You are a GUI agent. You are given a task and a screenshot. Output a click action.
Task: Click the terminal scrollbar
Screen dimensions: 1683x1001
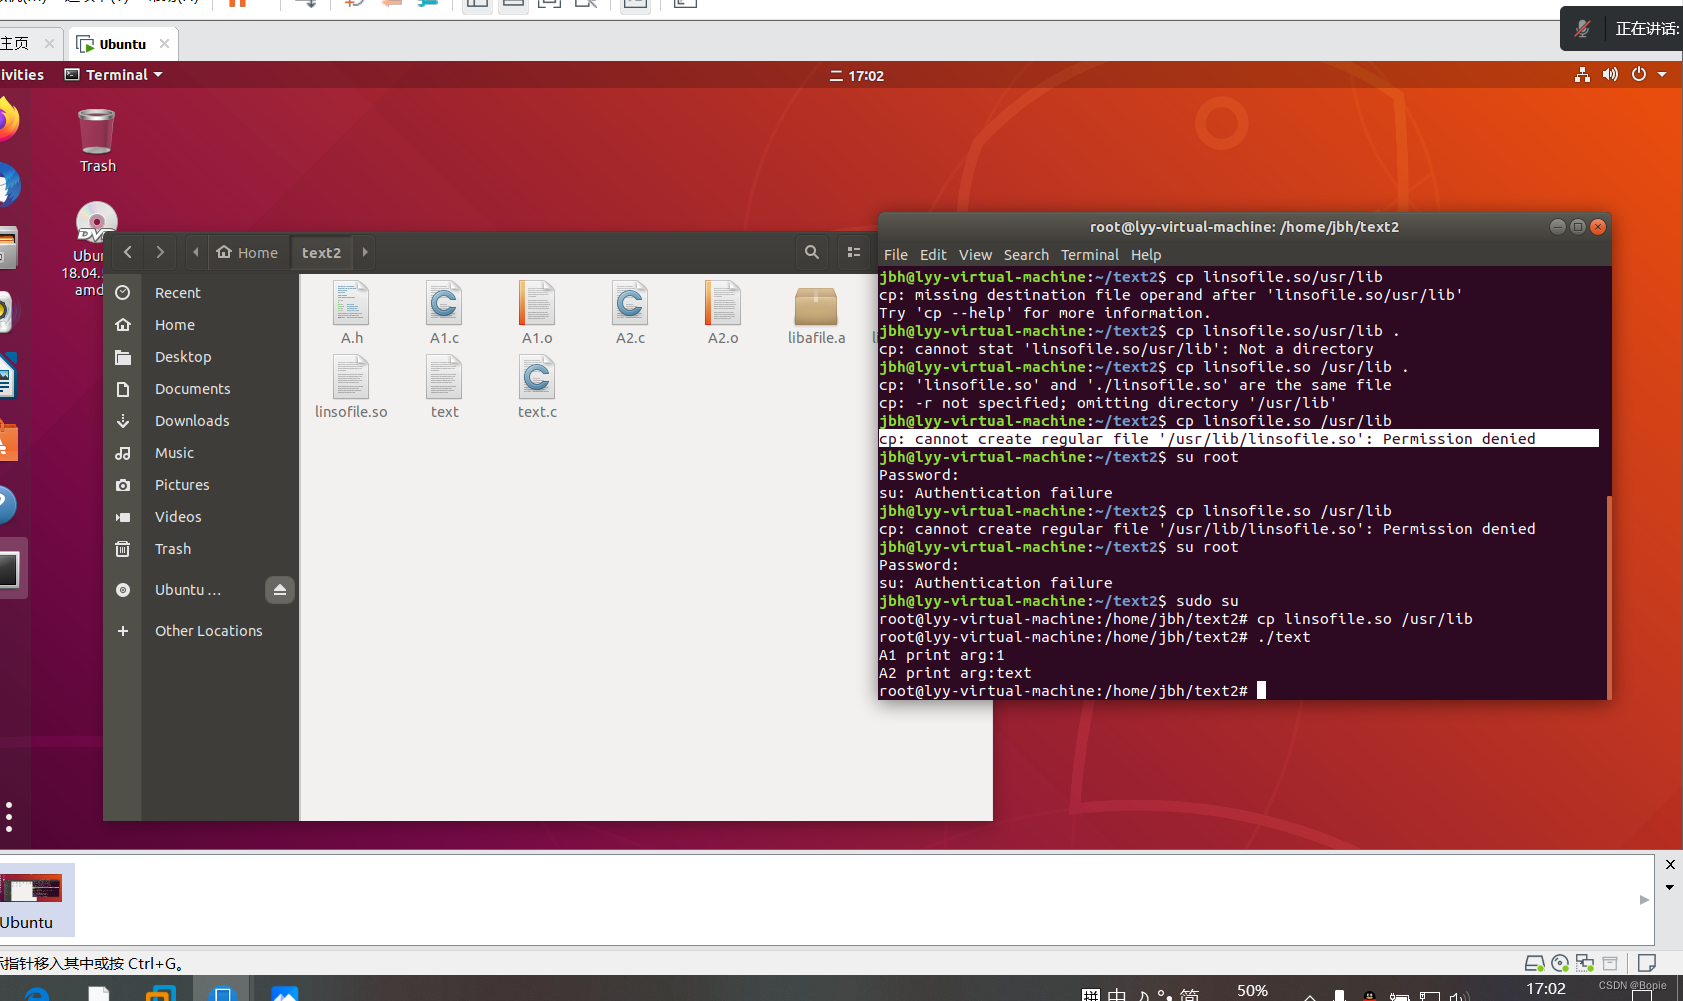[x=1609, y=597]
